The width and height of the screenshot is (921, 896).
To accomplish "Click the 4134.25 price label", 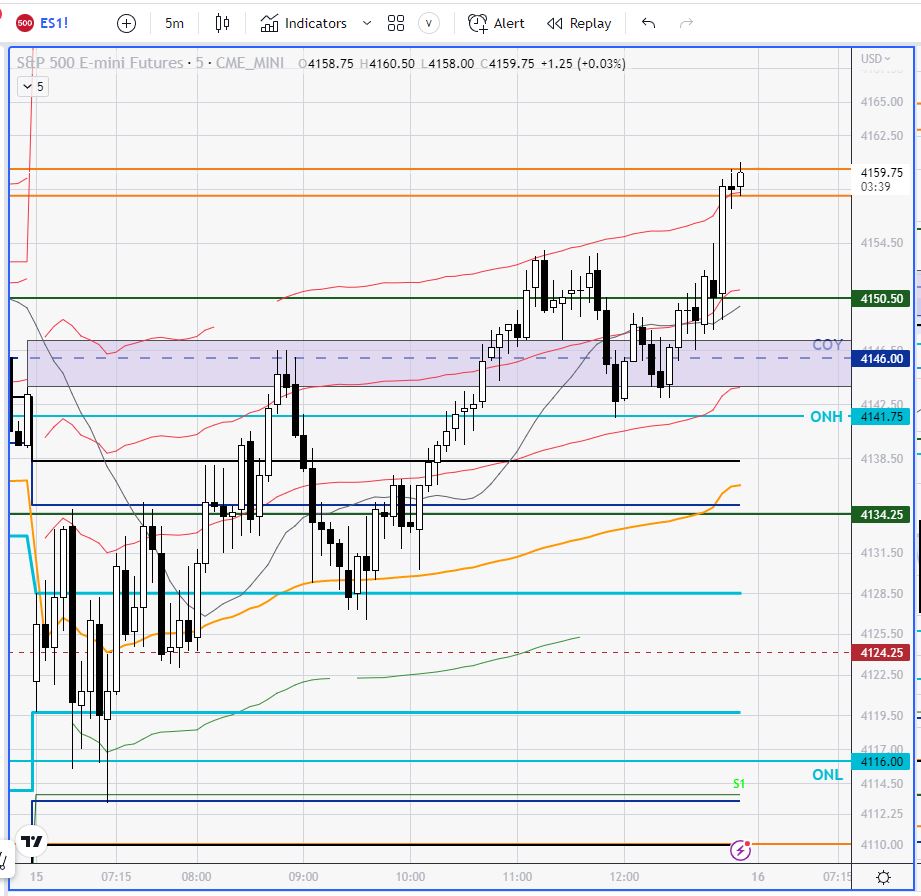I will [880, 515].
